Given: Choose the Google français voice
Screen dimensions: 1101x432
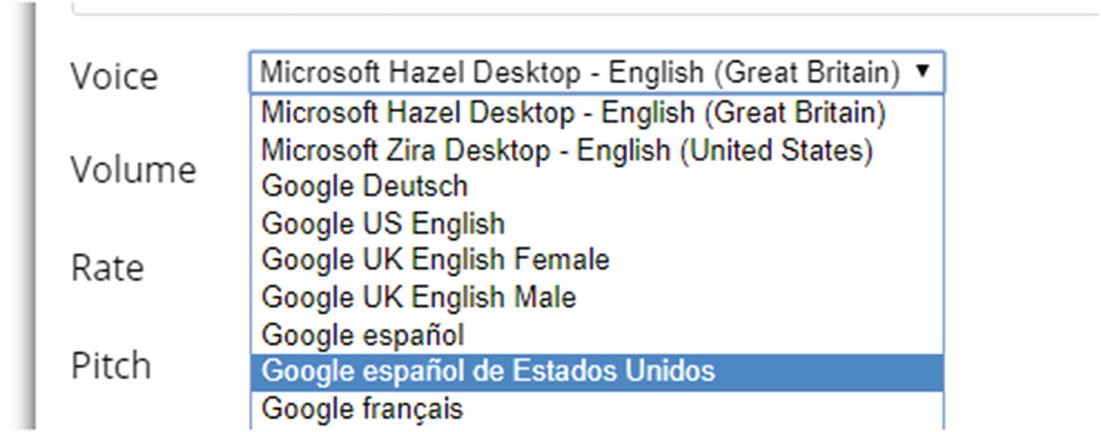Looking at the screenshot, I should tap(362, 408).
